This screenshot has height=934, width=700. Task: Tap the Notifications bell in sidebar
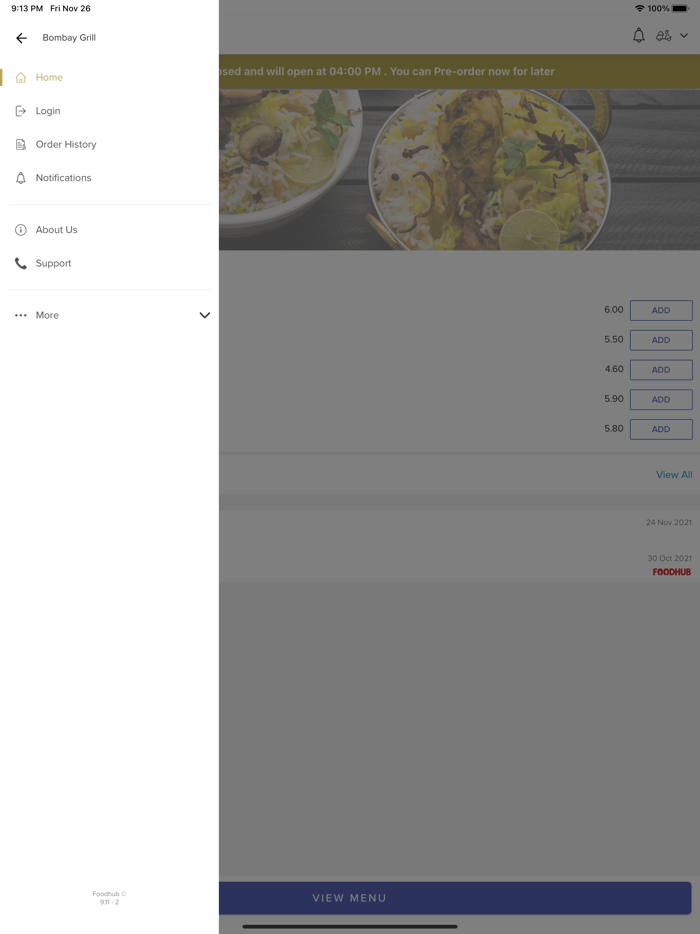point(21,178)
